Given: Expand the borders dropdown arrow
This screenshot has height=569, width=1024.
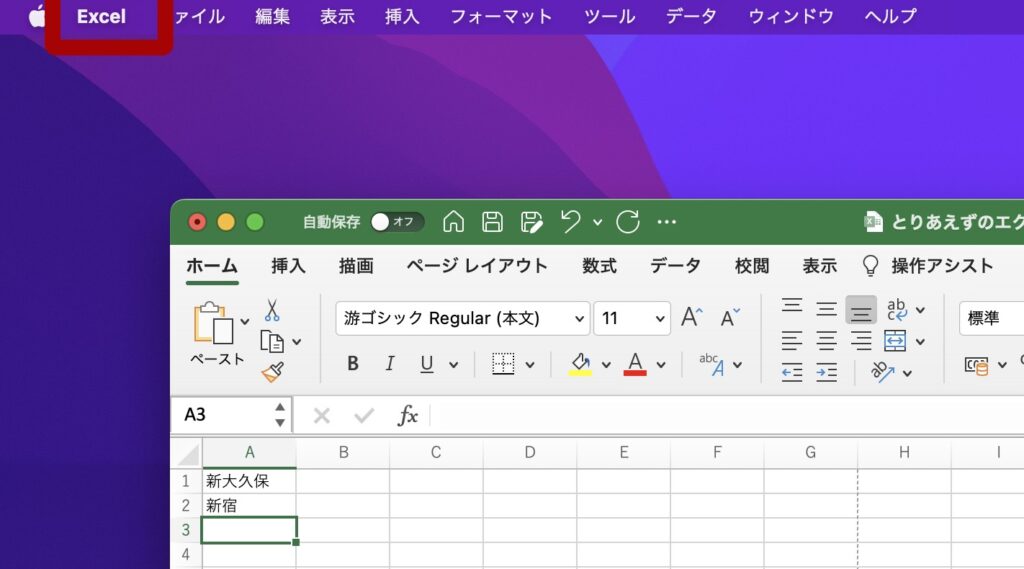Looking at the screenshot, I should click(530, 365).
